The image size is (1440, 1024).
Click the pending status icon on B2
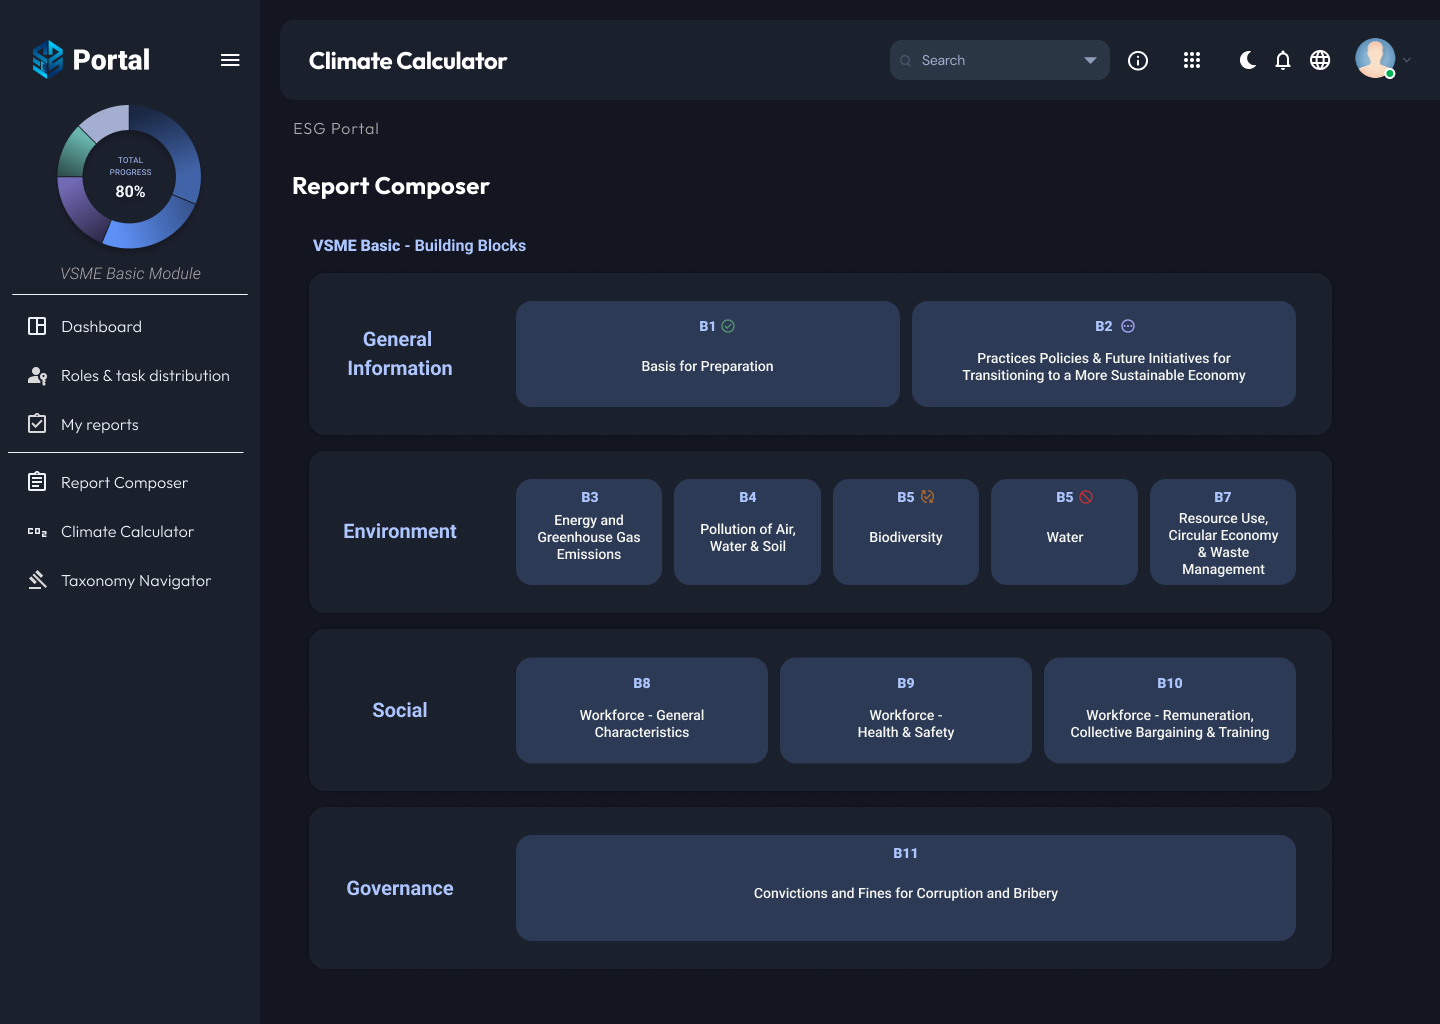(x=1128, y=326)
